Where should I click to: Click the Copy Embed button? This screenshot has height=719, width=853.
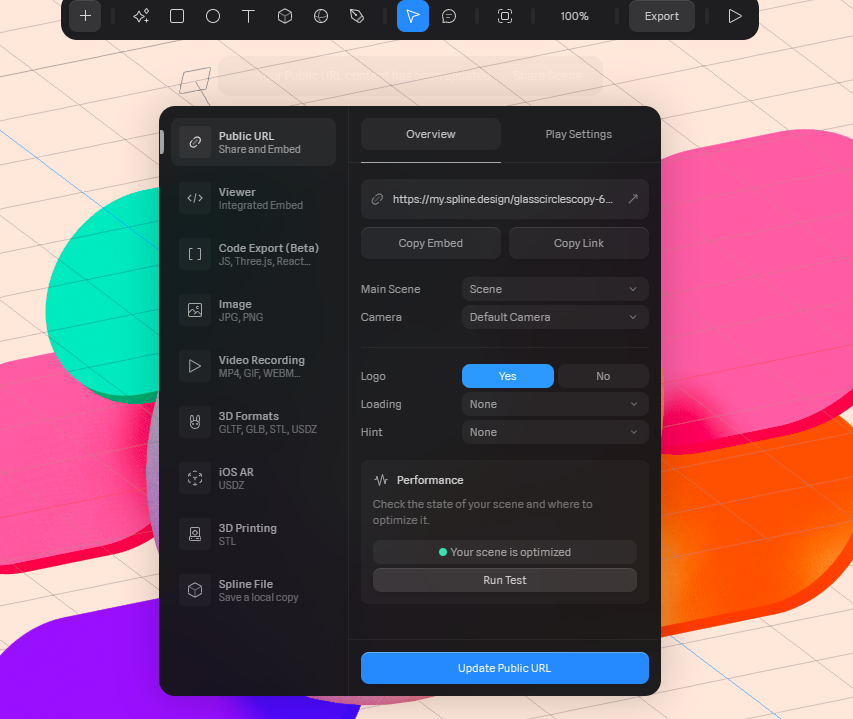coord(430,243)
